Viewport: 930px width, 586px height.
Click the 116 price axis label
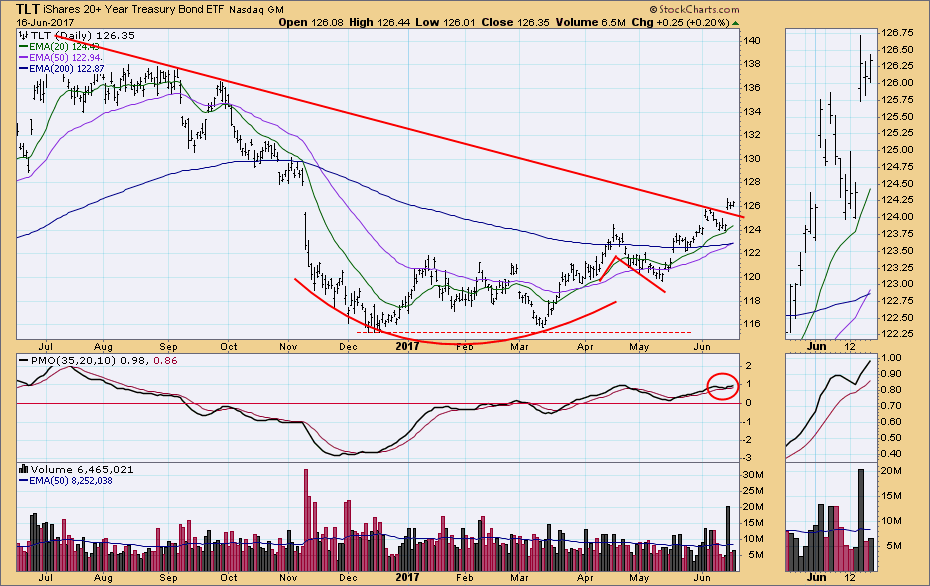click(752, 324)
